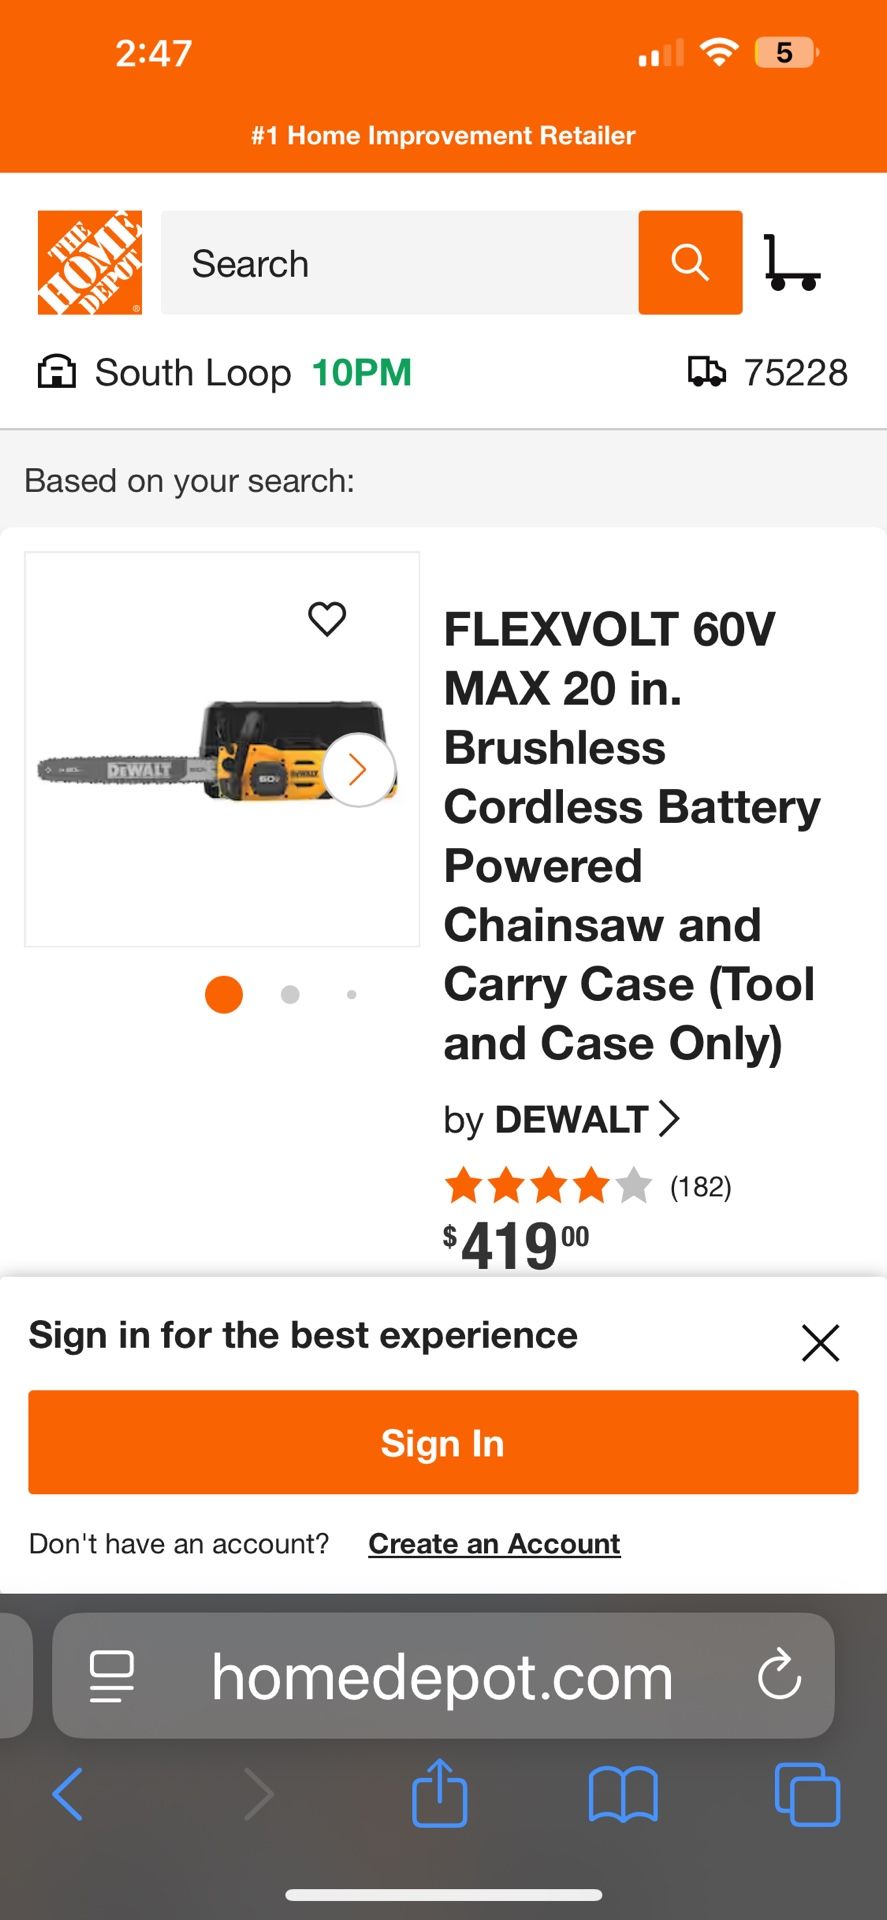Change delivery ZIP code 75228

pyautogui.click(x=768, y=373)
